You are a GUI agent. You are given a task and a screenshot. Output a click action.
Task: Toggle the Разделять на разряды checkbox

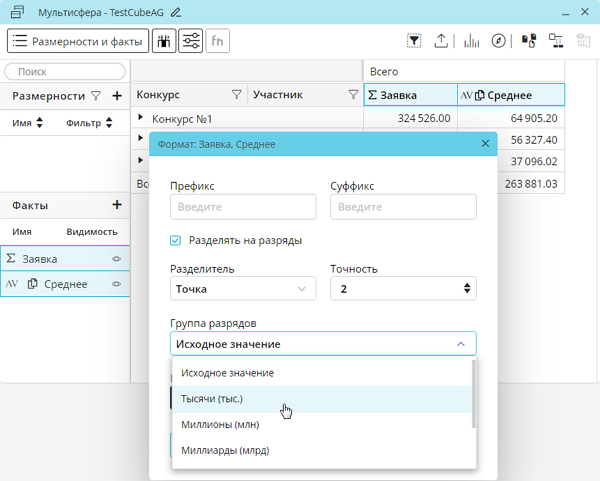pyautogui.click(x=176, y=240)
